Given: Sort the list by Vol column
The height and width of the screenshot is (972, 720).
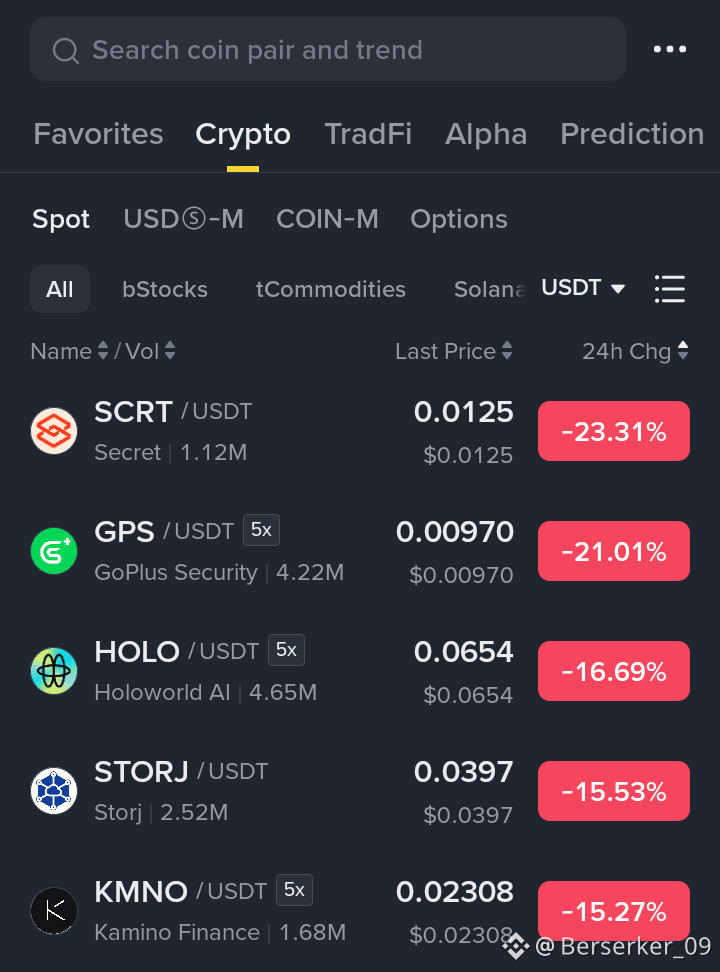Looking at the screenshot, I should [151, 351].
